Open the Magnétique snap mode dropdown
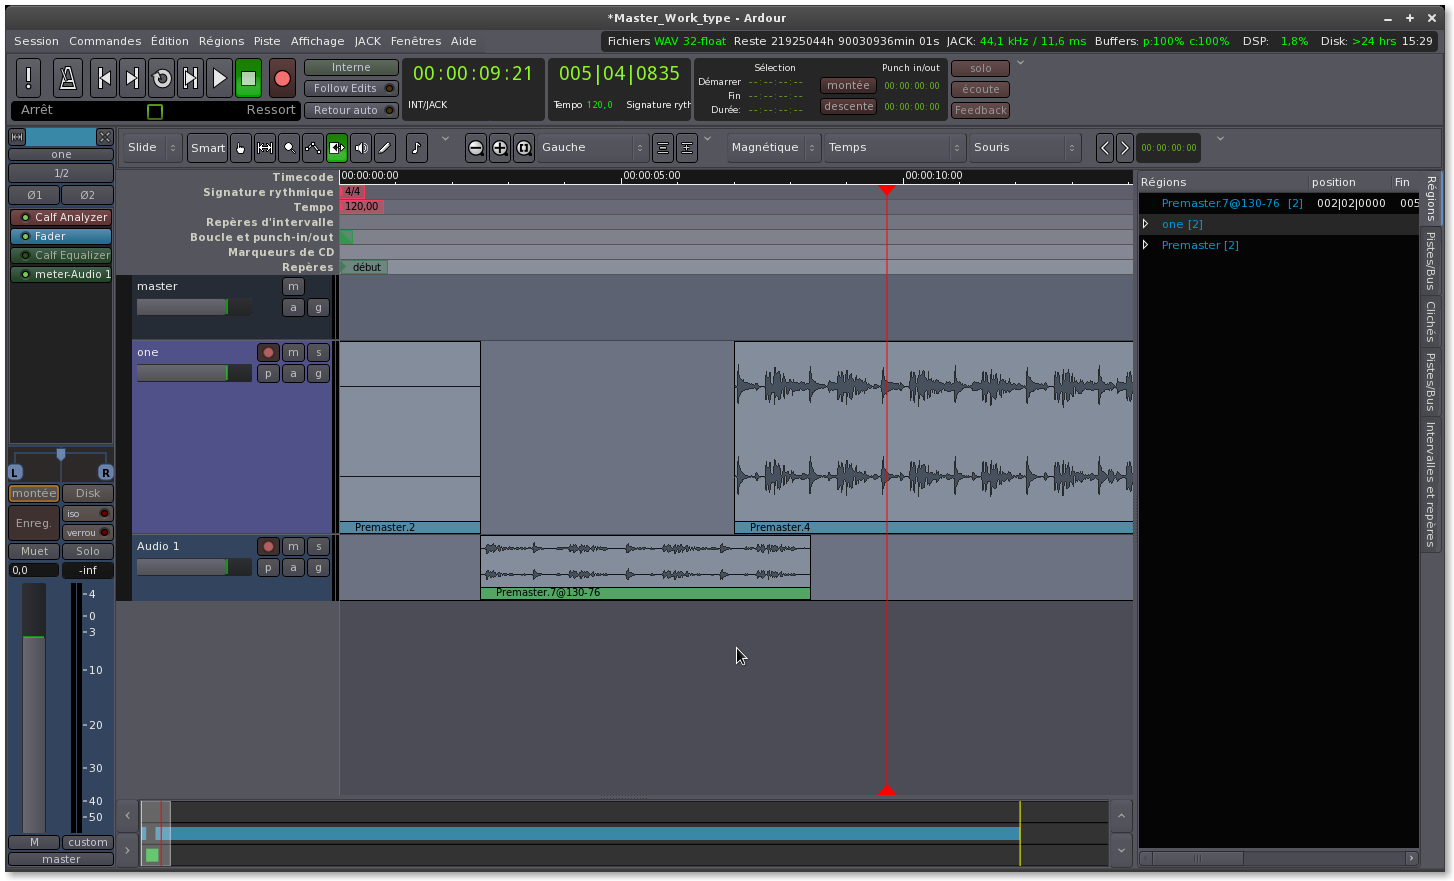The image size is (1454, 881). coord(774,148)
